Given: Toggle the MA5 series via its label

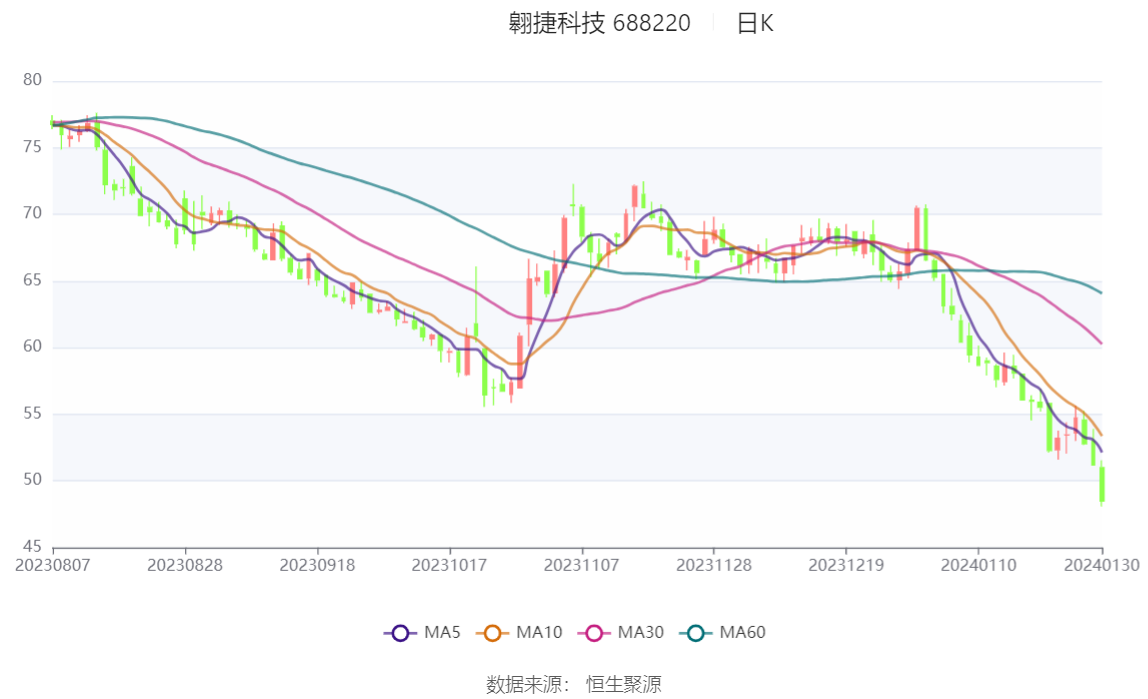Looking at the screenshot, I should [x=442, y=633].
